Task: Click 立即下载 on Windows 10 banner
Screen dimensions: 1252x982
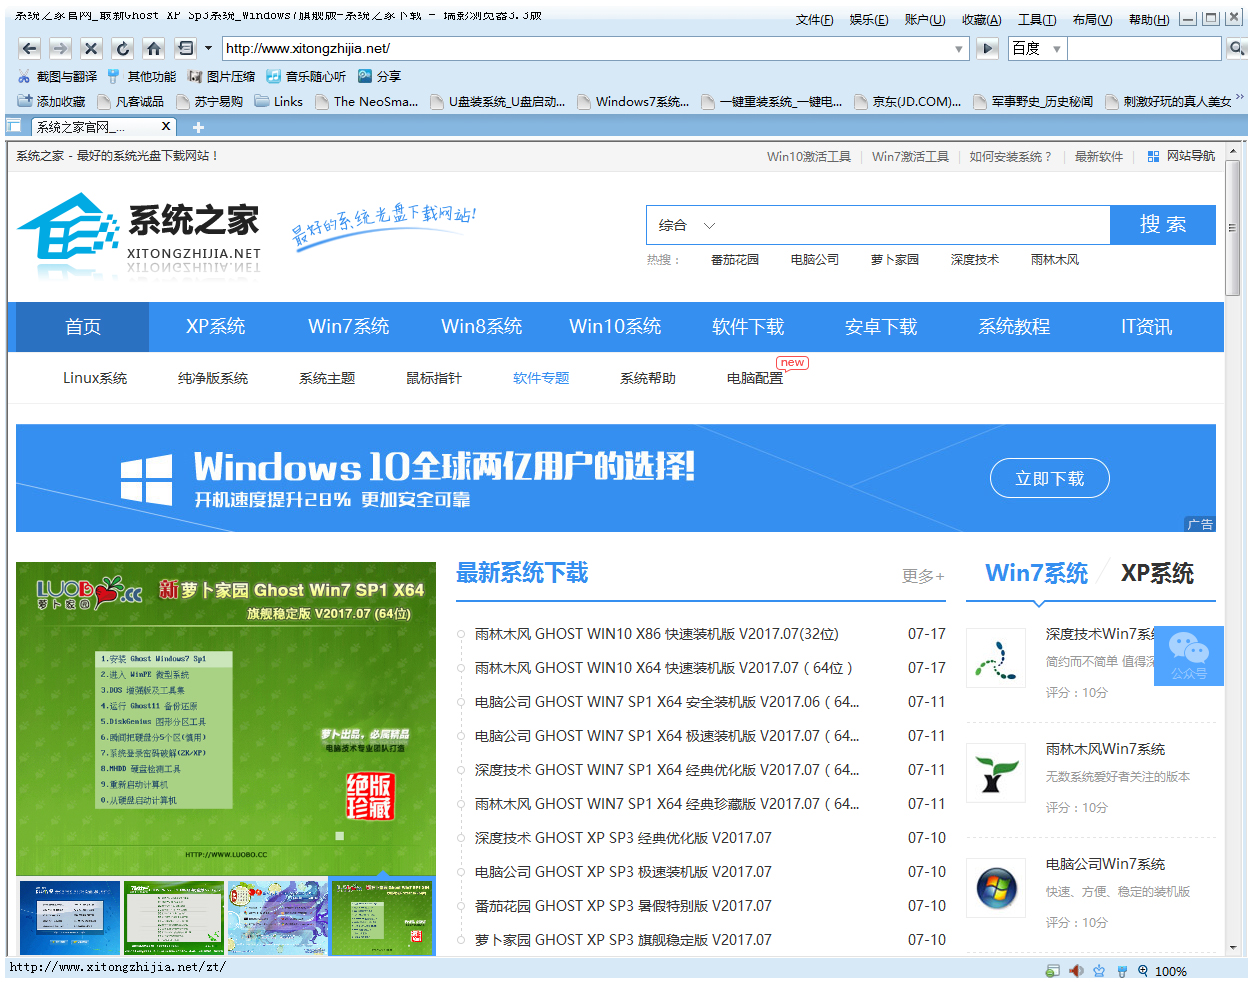Action: tap(1049, 478)
